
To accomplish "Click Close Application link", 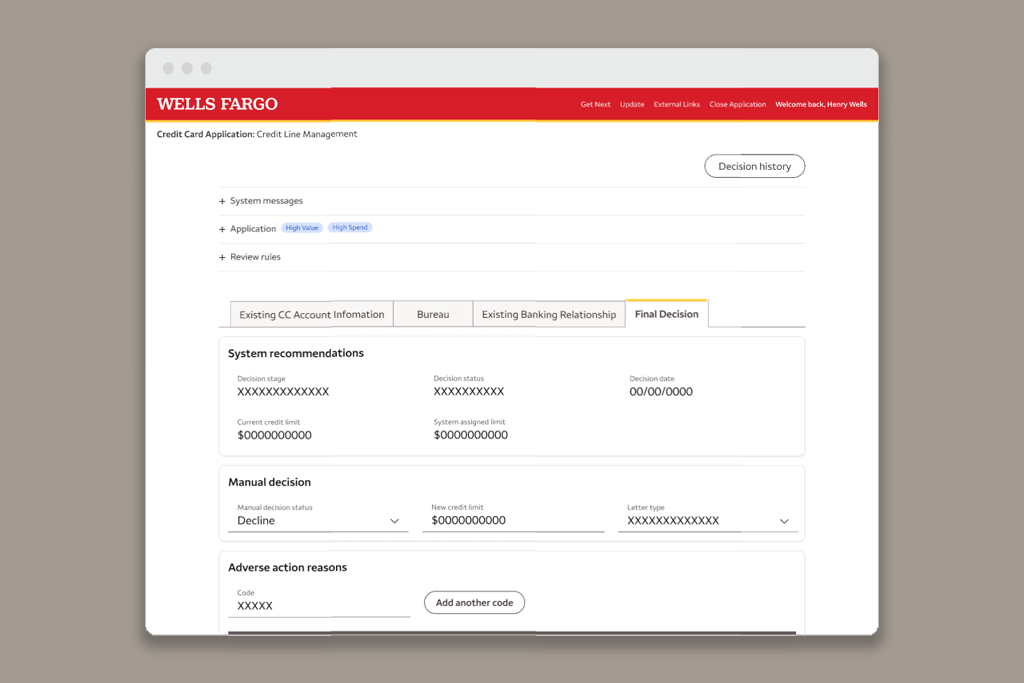I will 737,104.
